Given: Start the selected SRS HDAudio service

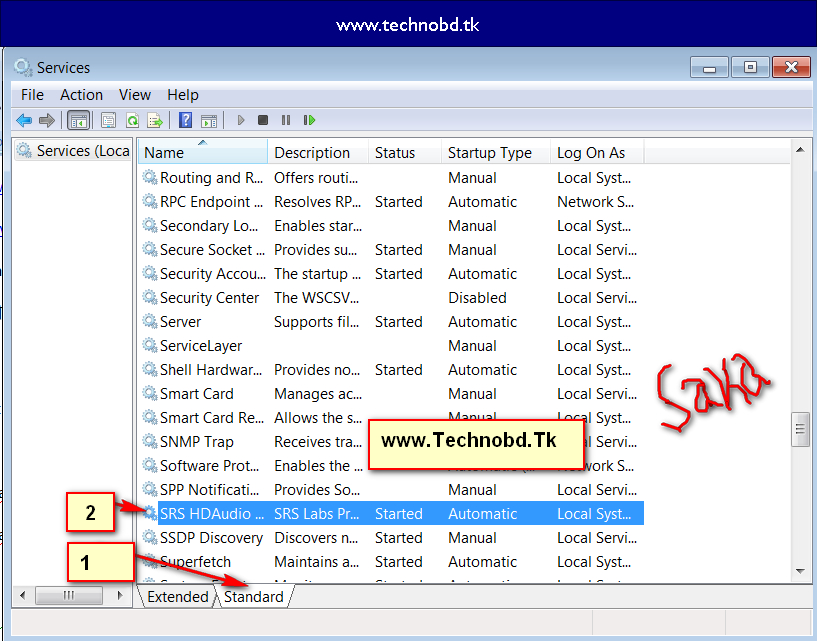Looking at the screenshot, I should 240,120.
